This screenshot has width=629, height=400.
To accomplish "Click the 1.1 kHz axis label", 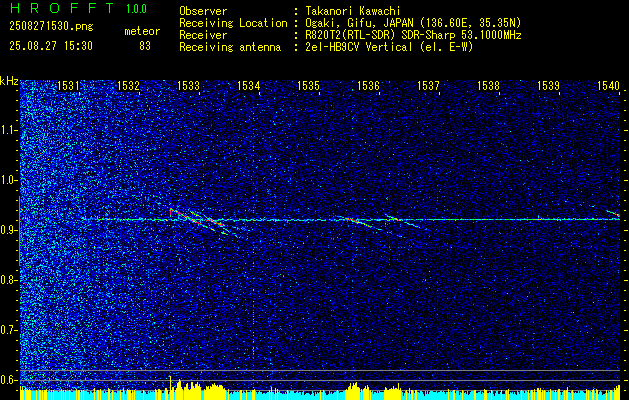I will tap(9, 131).
